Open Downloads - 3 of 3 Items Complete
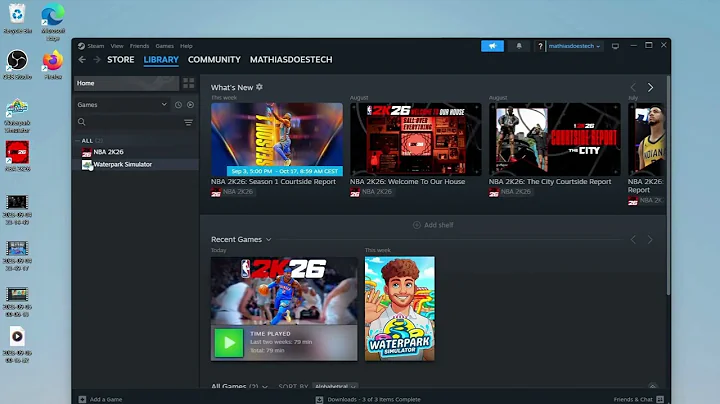 [374, 399]
